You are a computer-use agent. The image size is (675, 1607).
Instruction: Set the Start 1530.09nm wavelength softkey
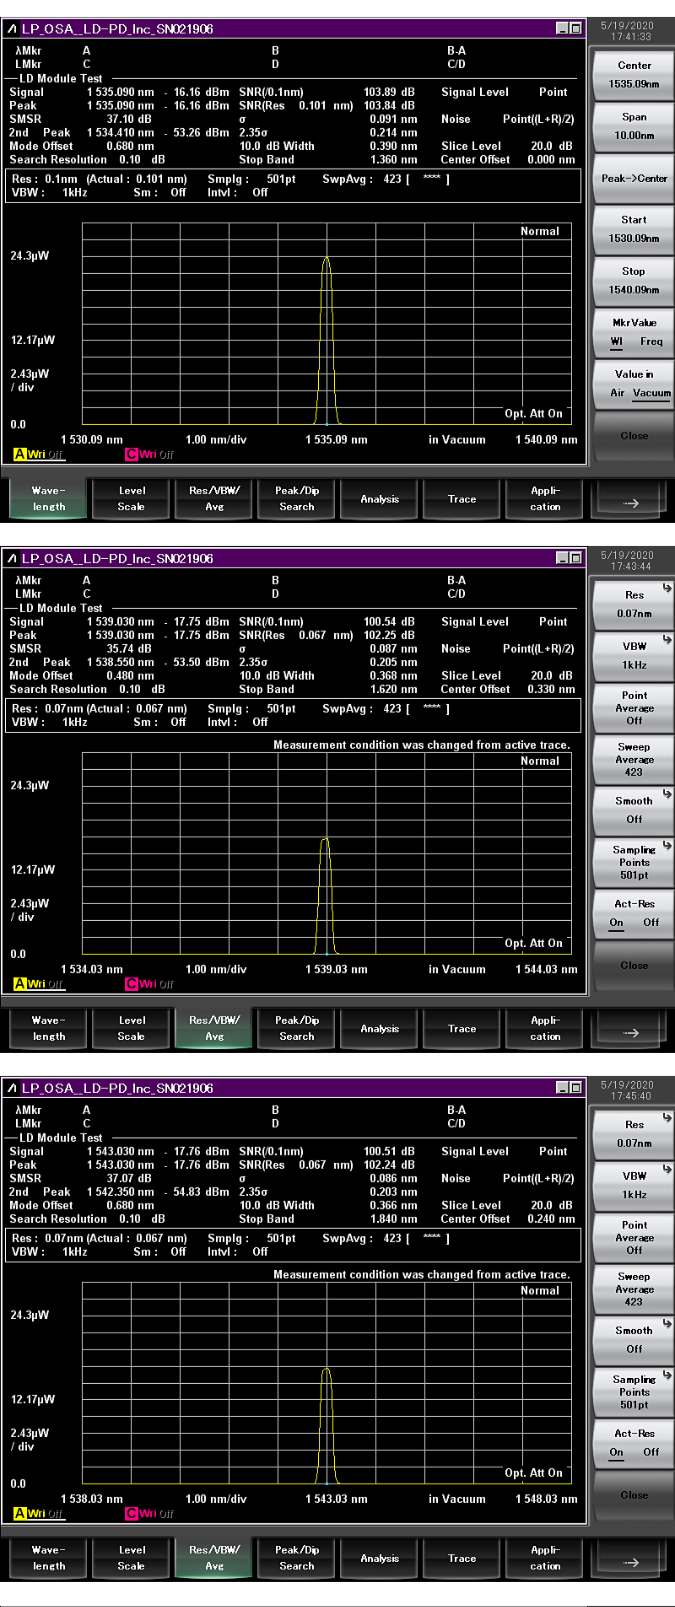pos(634,229)
